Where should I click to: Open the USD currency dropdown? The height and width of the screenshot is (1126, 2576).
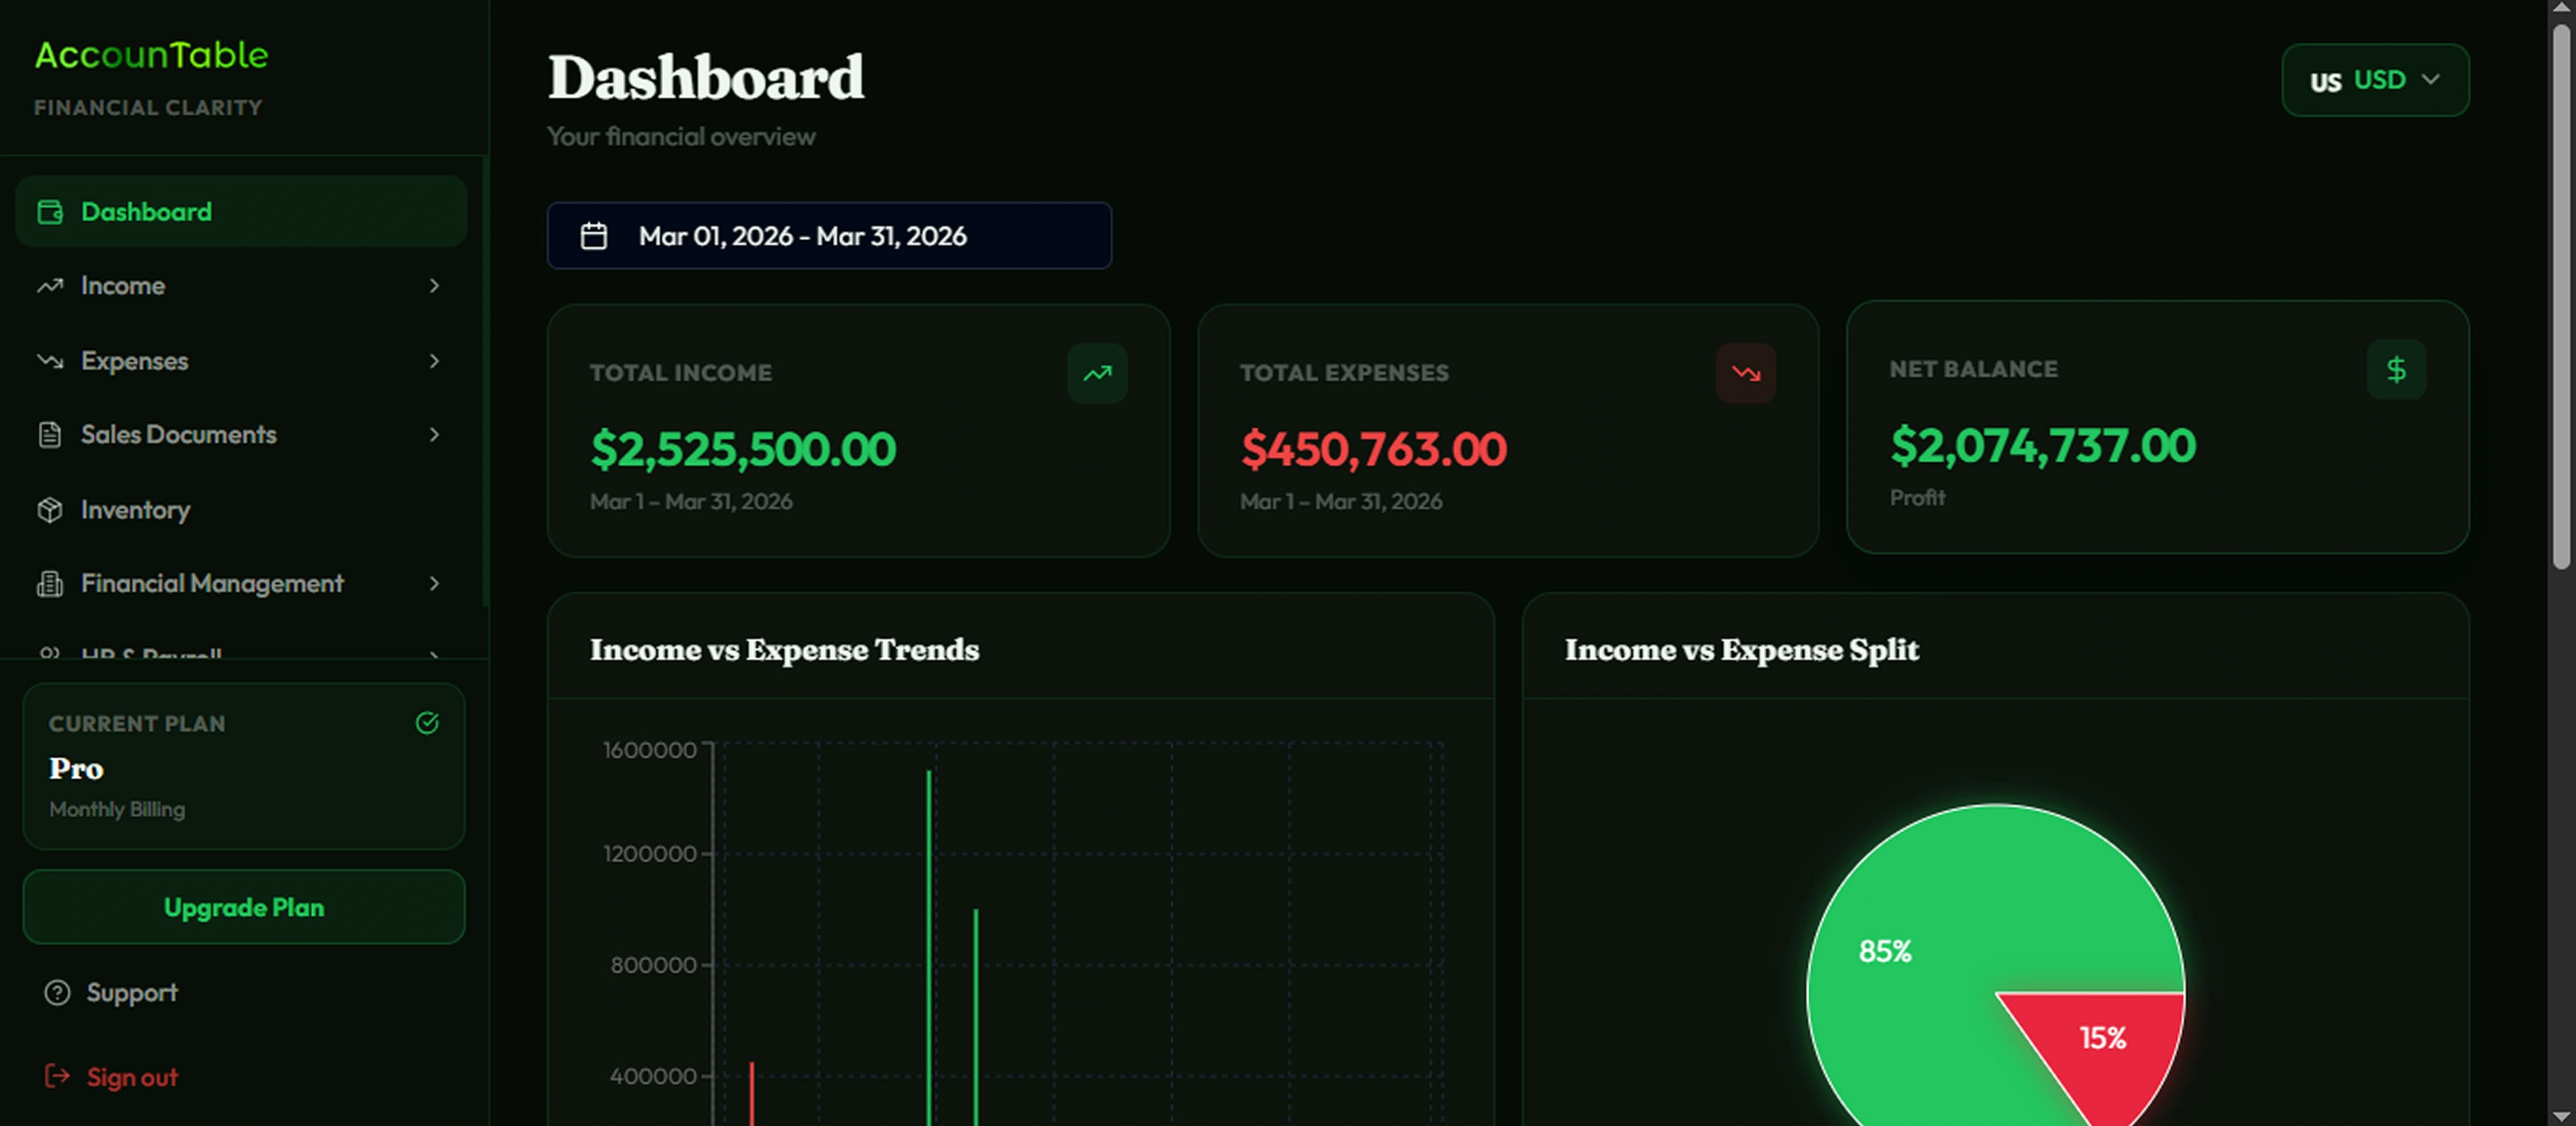[2375, 79]
